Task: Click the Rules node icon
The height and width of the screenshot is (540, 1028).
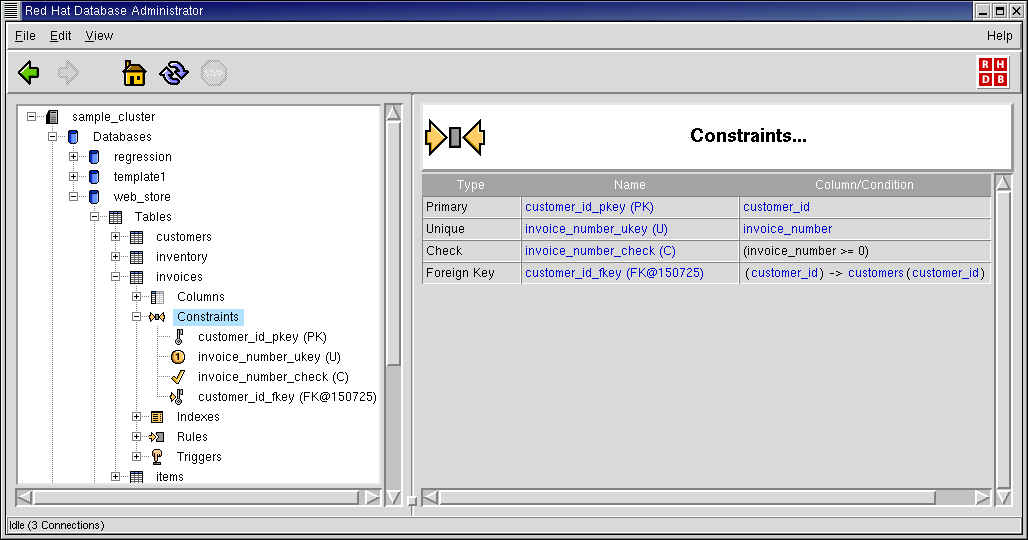Action: tap(157, 437)
